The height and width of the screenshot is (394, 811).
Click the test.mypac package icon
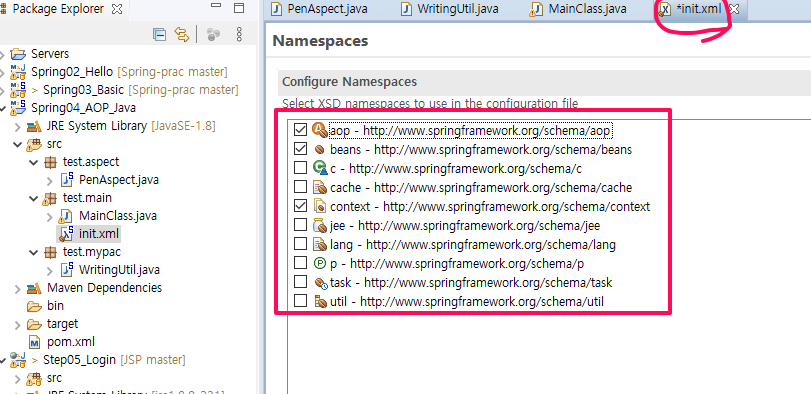click(x=50, y=252)
